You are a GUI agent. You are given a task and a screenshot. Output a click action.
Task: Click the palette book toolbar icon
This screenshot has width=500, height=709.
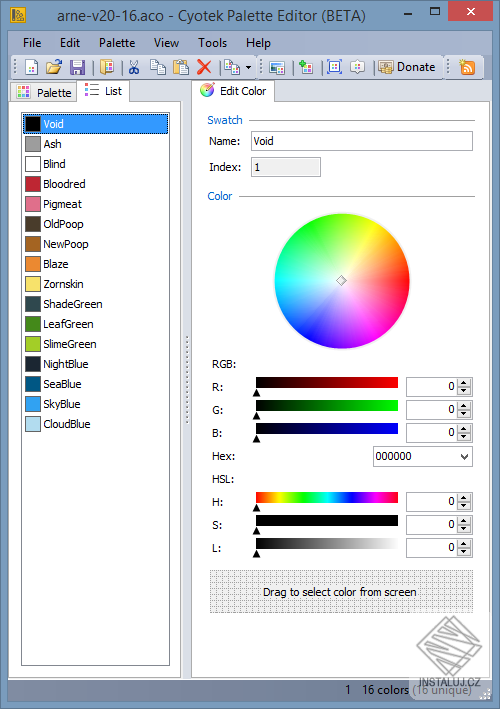click(x=107, y=67)
